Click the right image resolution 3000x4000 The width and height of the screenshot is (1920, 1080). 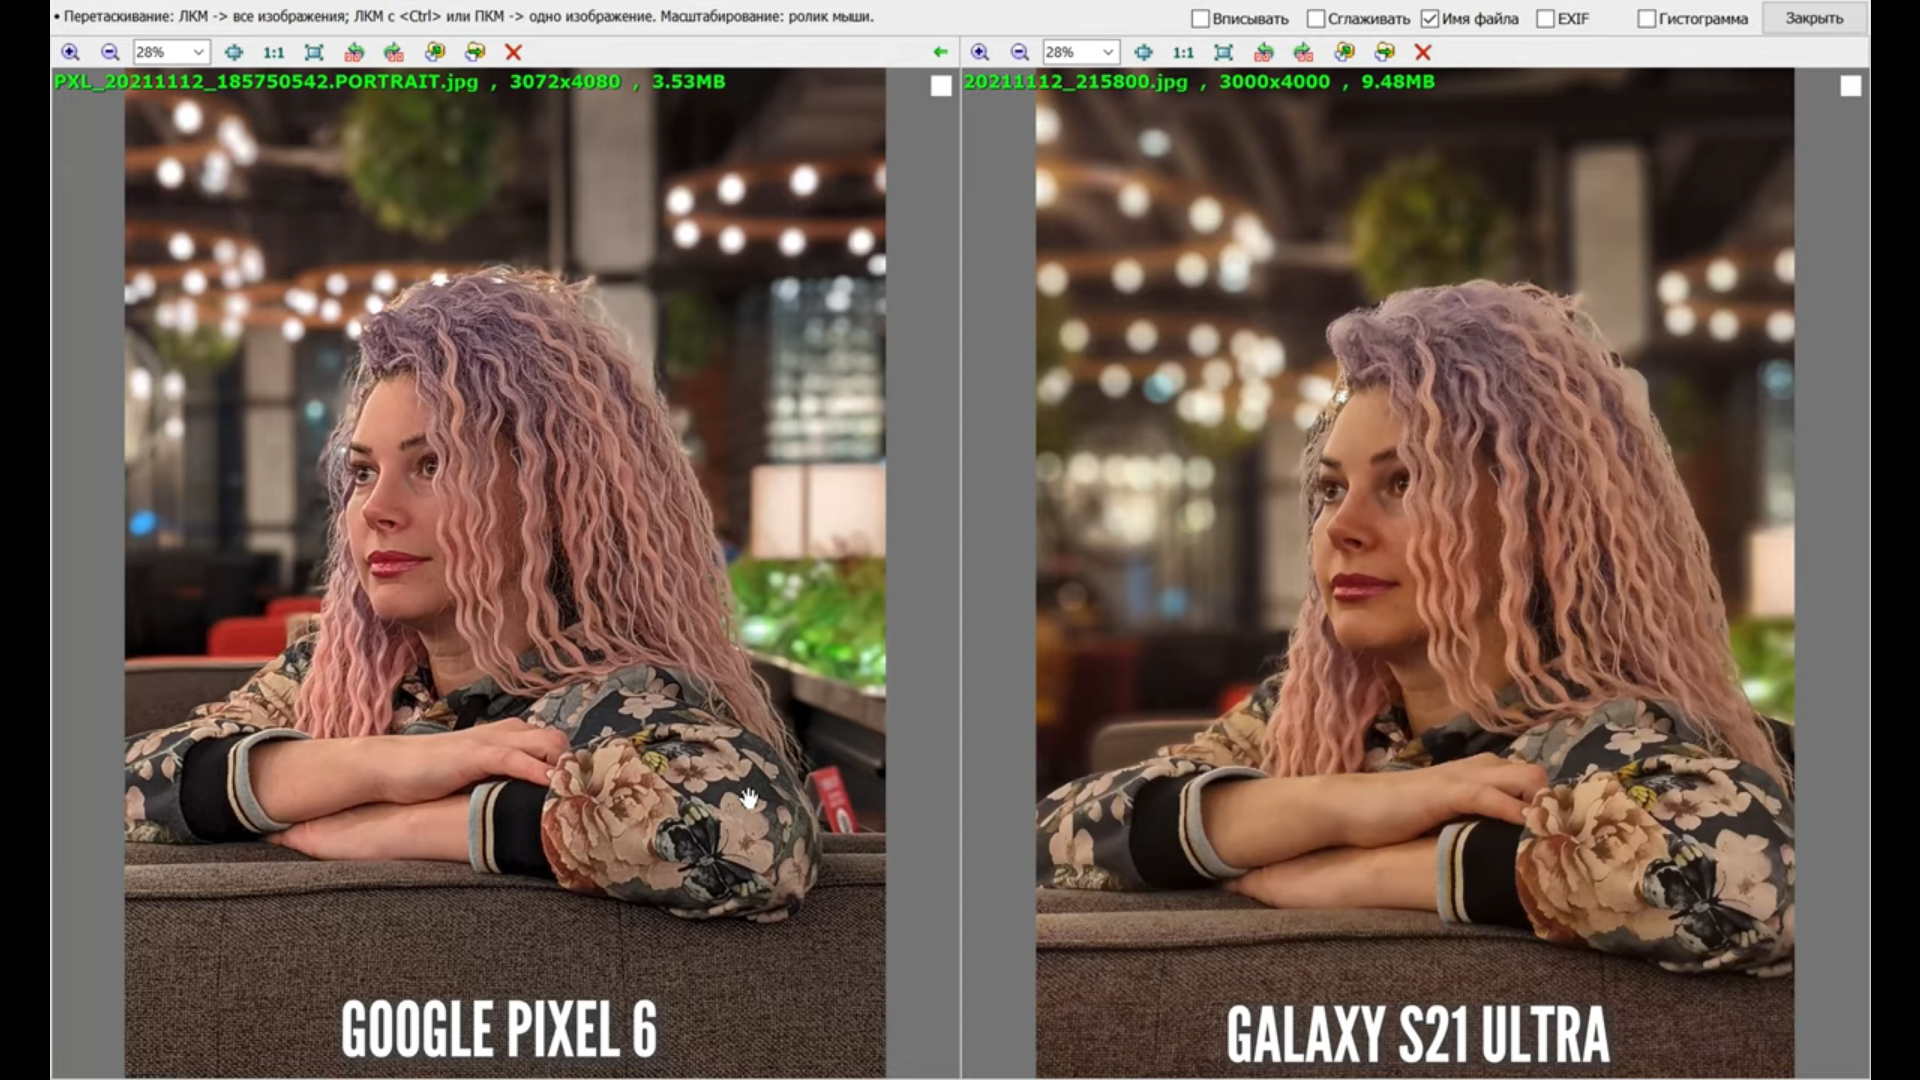(x=1275, y=82)
